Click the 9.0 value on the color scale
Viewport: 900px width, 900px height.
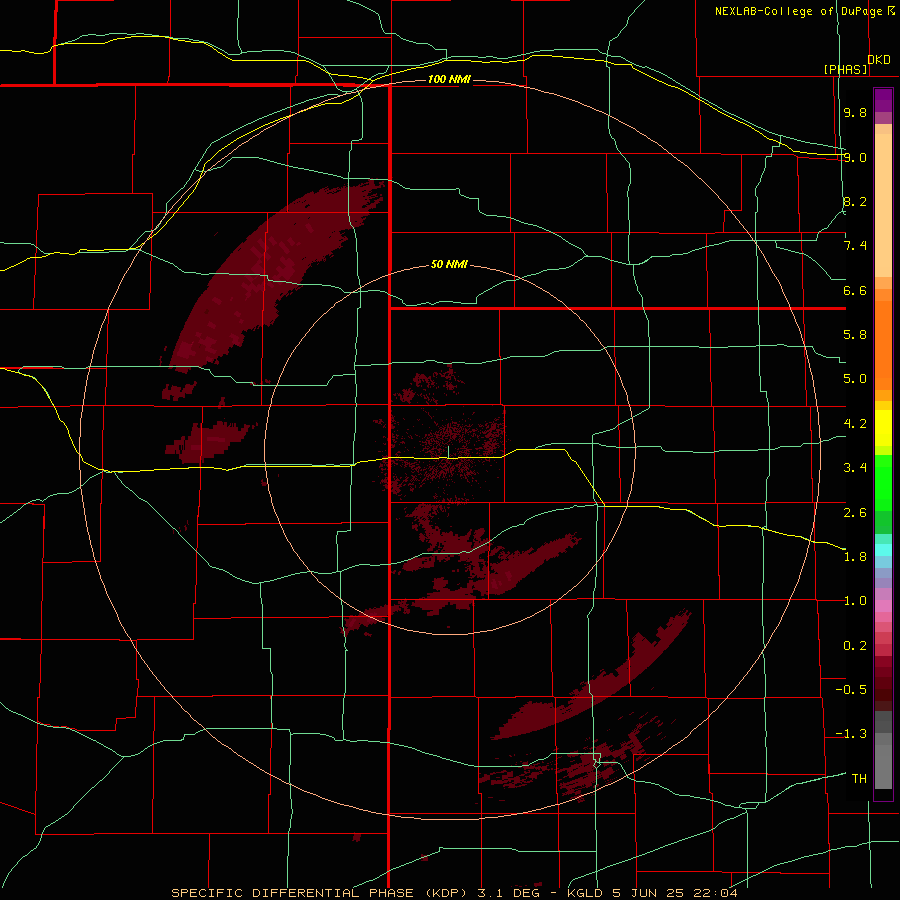(x=855, y=157)
